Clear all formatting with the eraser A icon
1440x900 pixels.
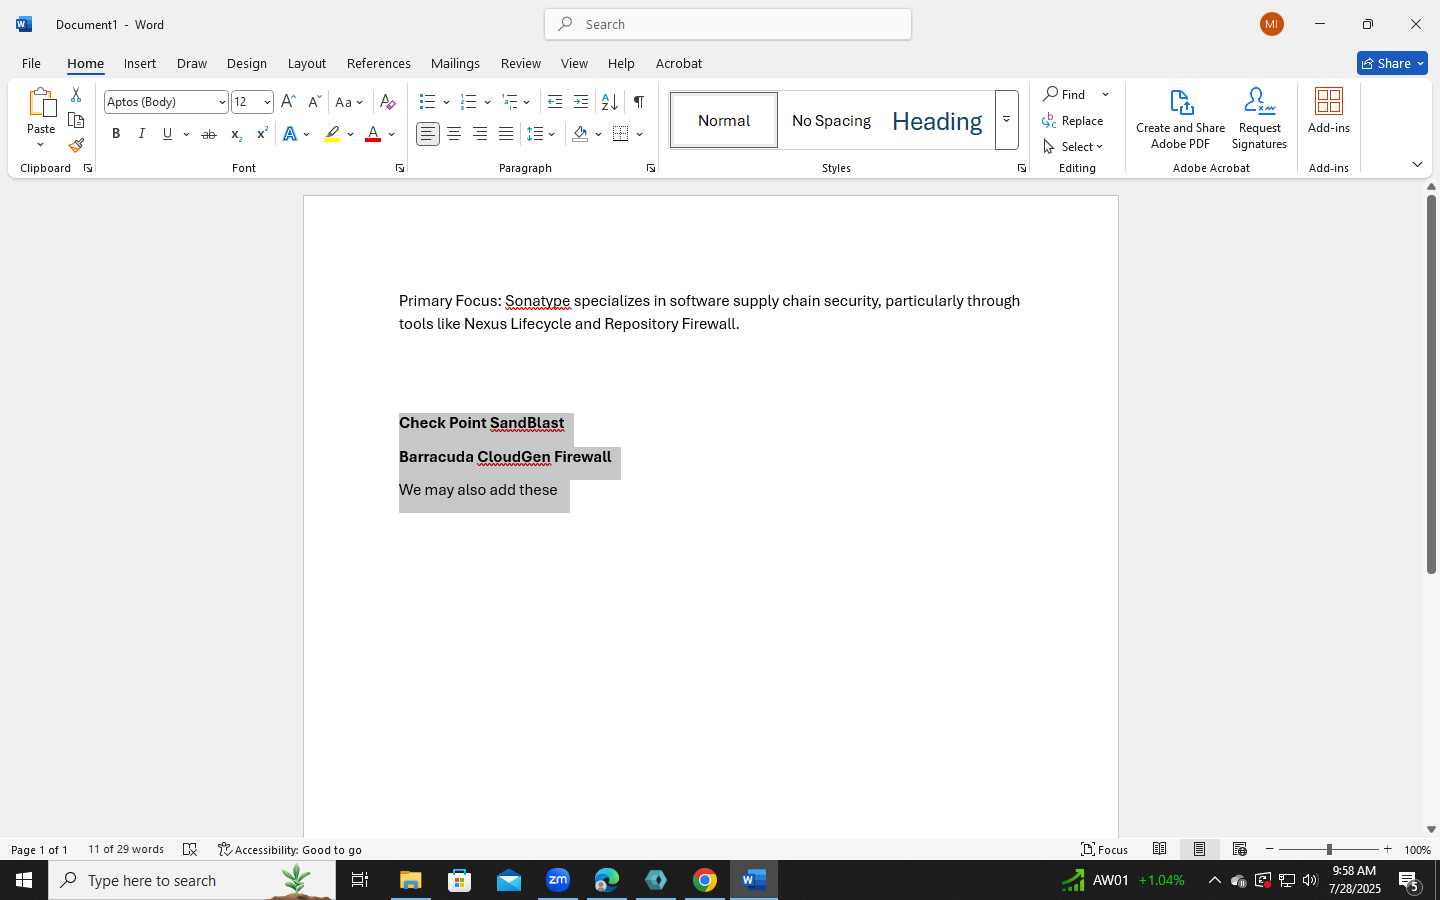tap(388, 102)
